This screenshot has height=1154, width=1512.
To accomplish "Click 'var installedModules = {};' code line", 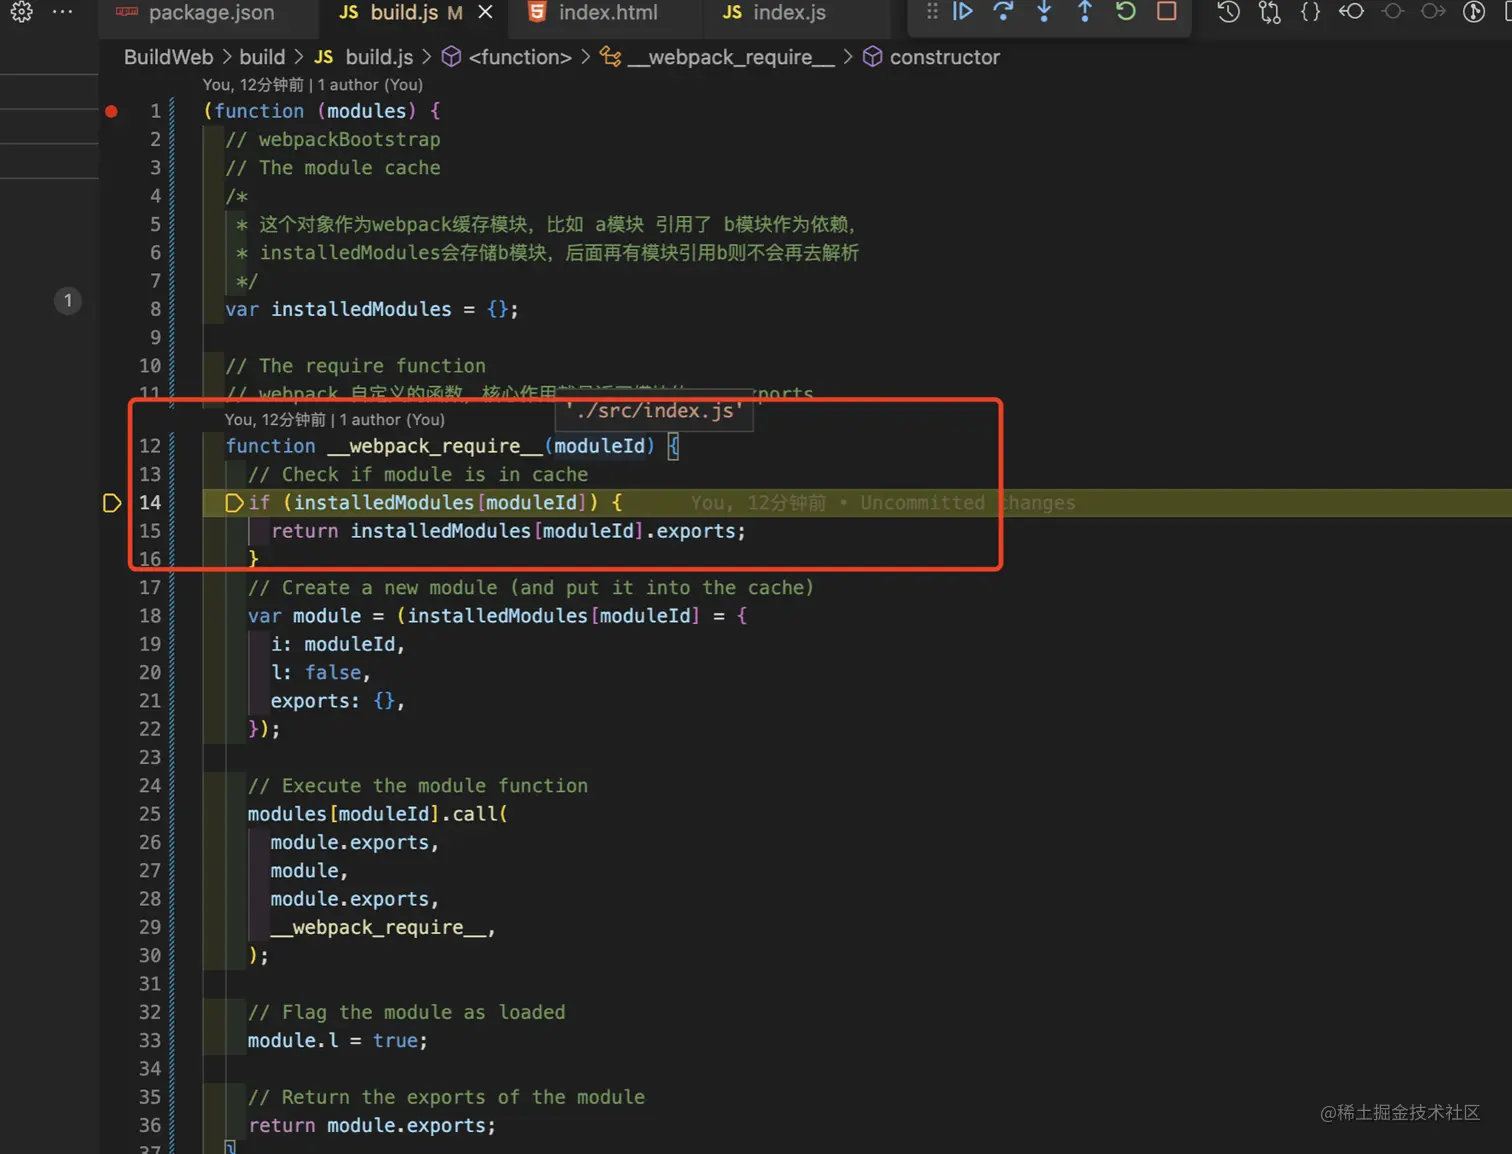I will click(x=372, y=310).
